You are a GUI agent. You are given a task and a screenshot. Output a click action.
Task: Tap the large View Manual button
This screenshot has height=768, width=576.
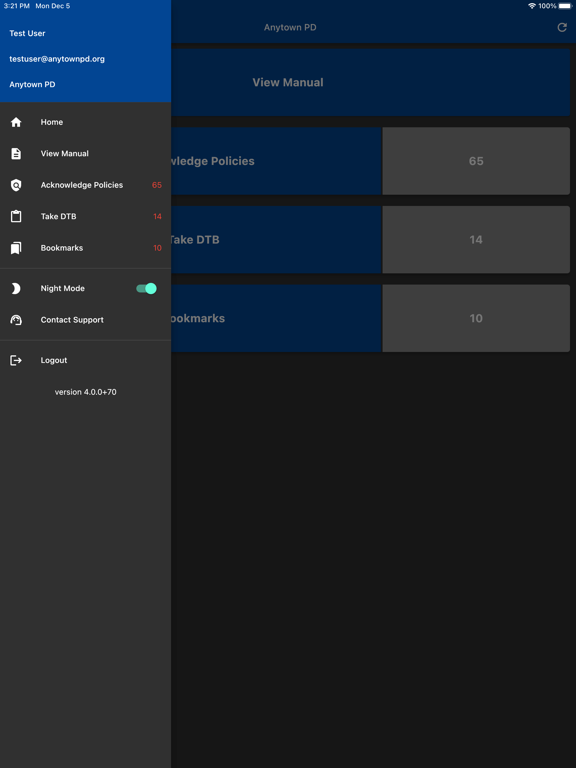371,82
